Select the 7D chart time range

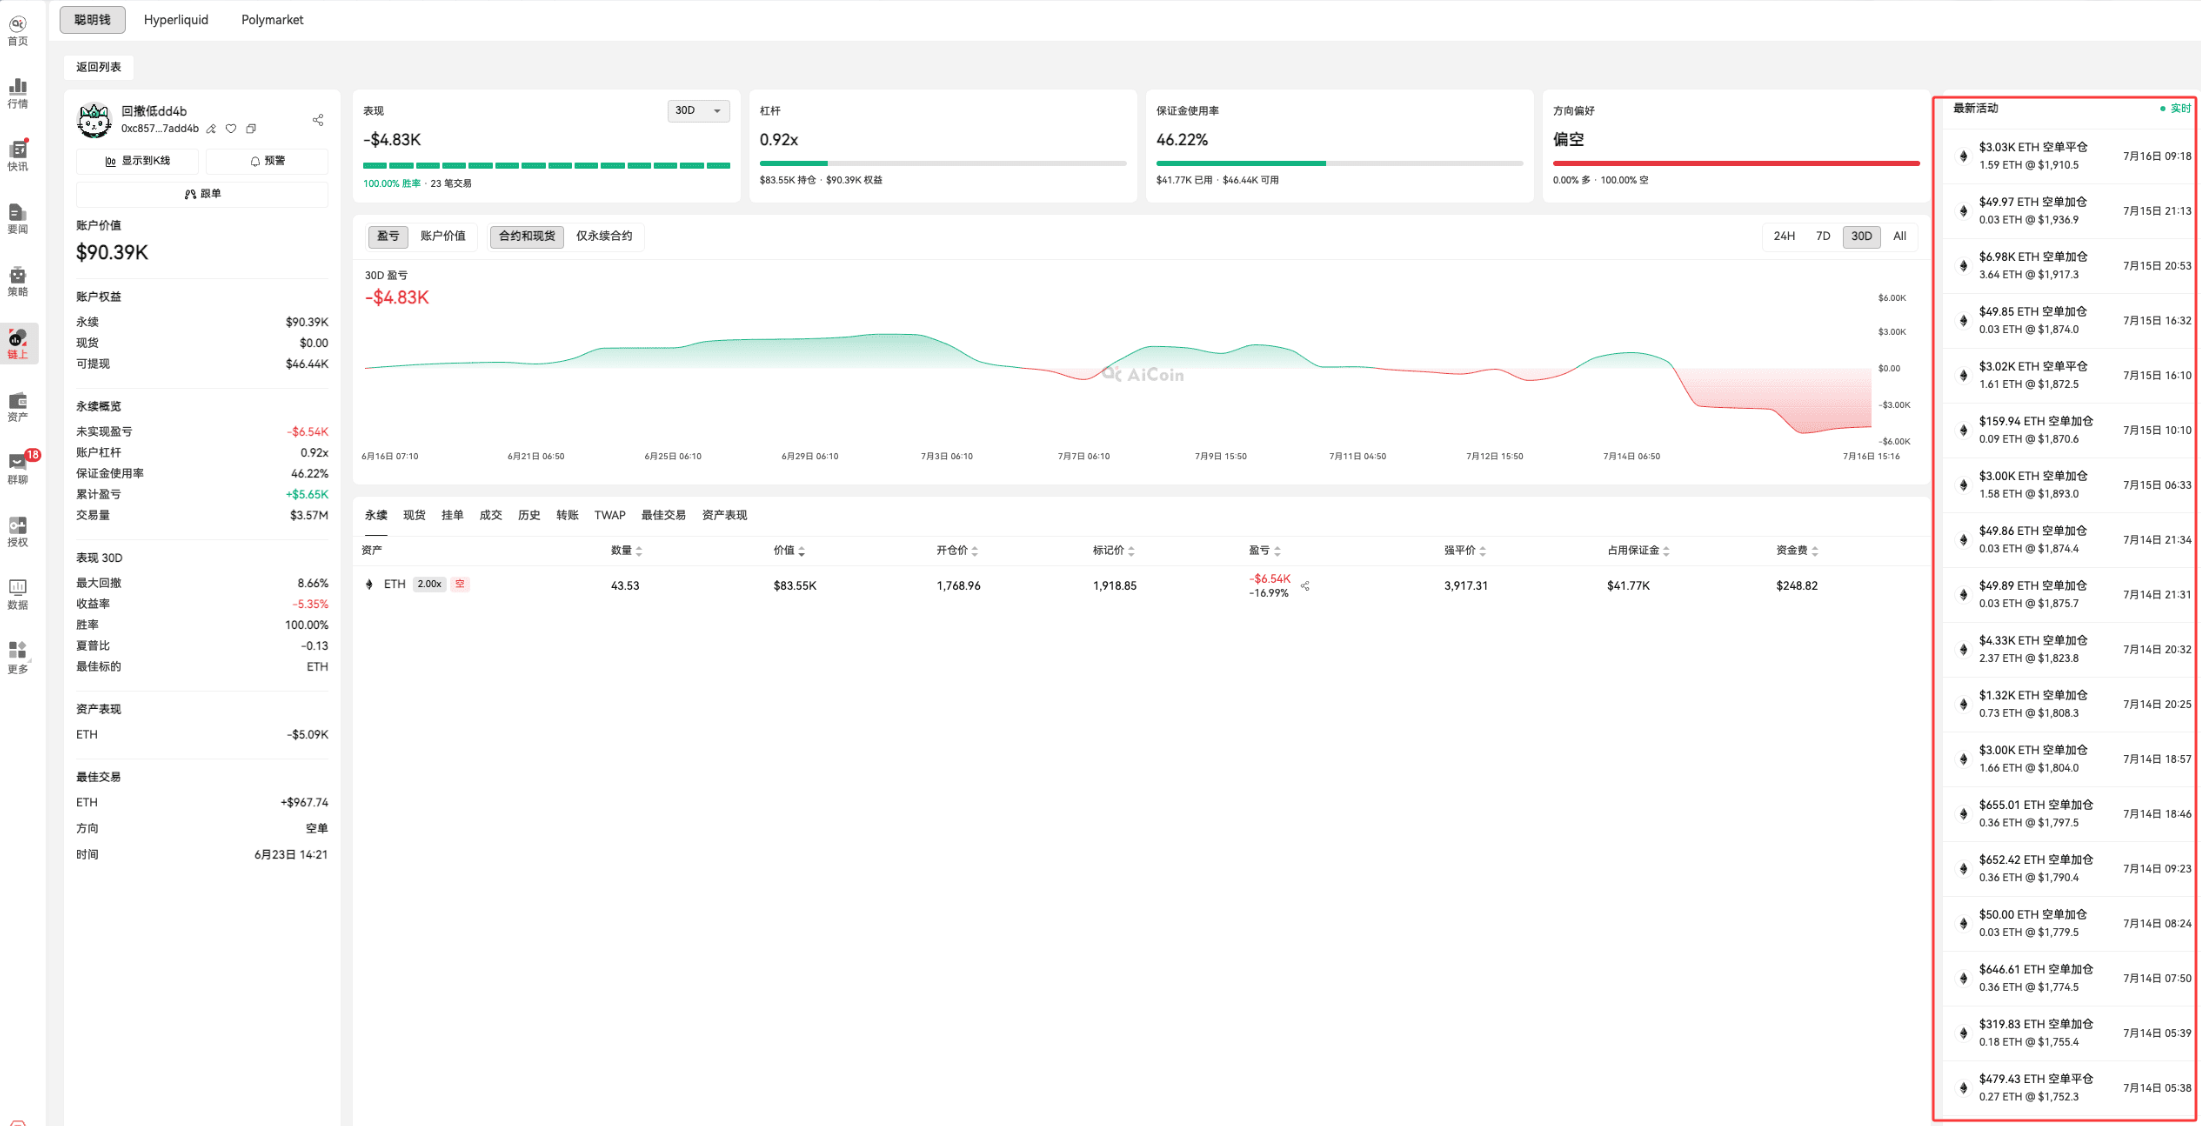(x=1823, y=236)
